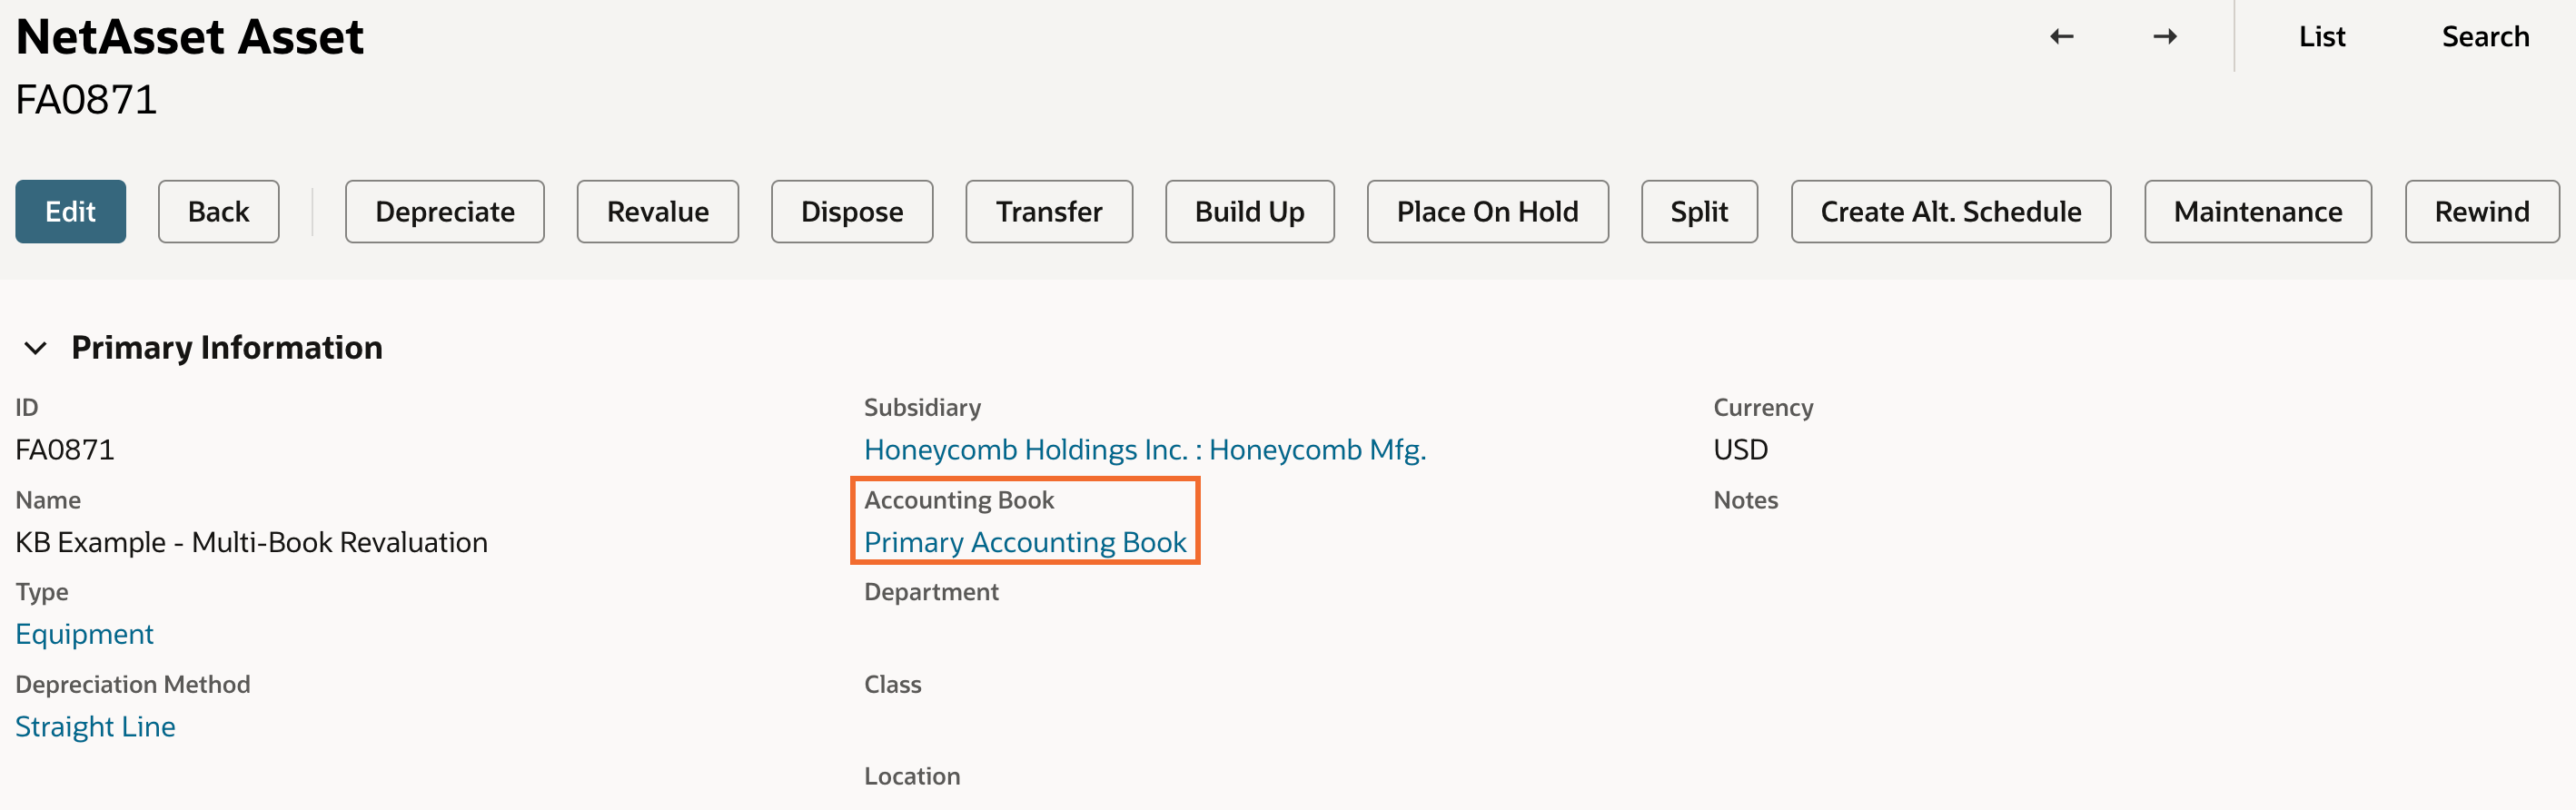Go to next record with right arrow
Image resolution: width=2576 pixels, height=810 pixels.
pyautogui.click(x=2165, y=37)
